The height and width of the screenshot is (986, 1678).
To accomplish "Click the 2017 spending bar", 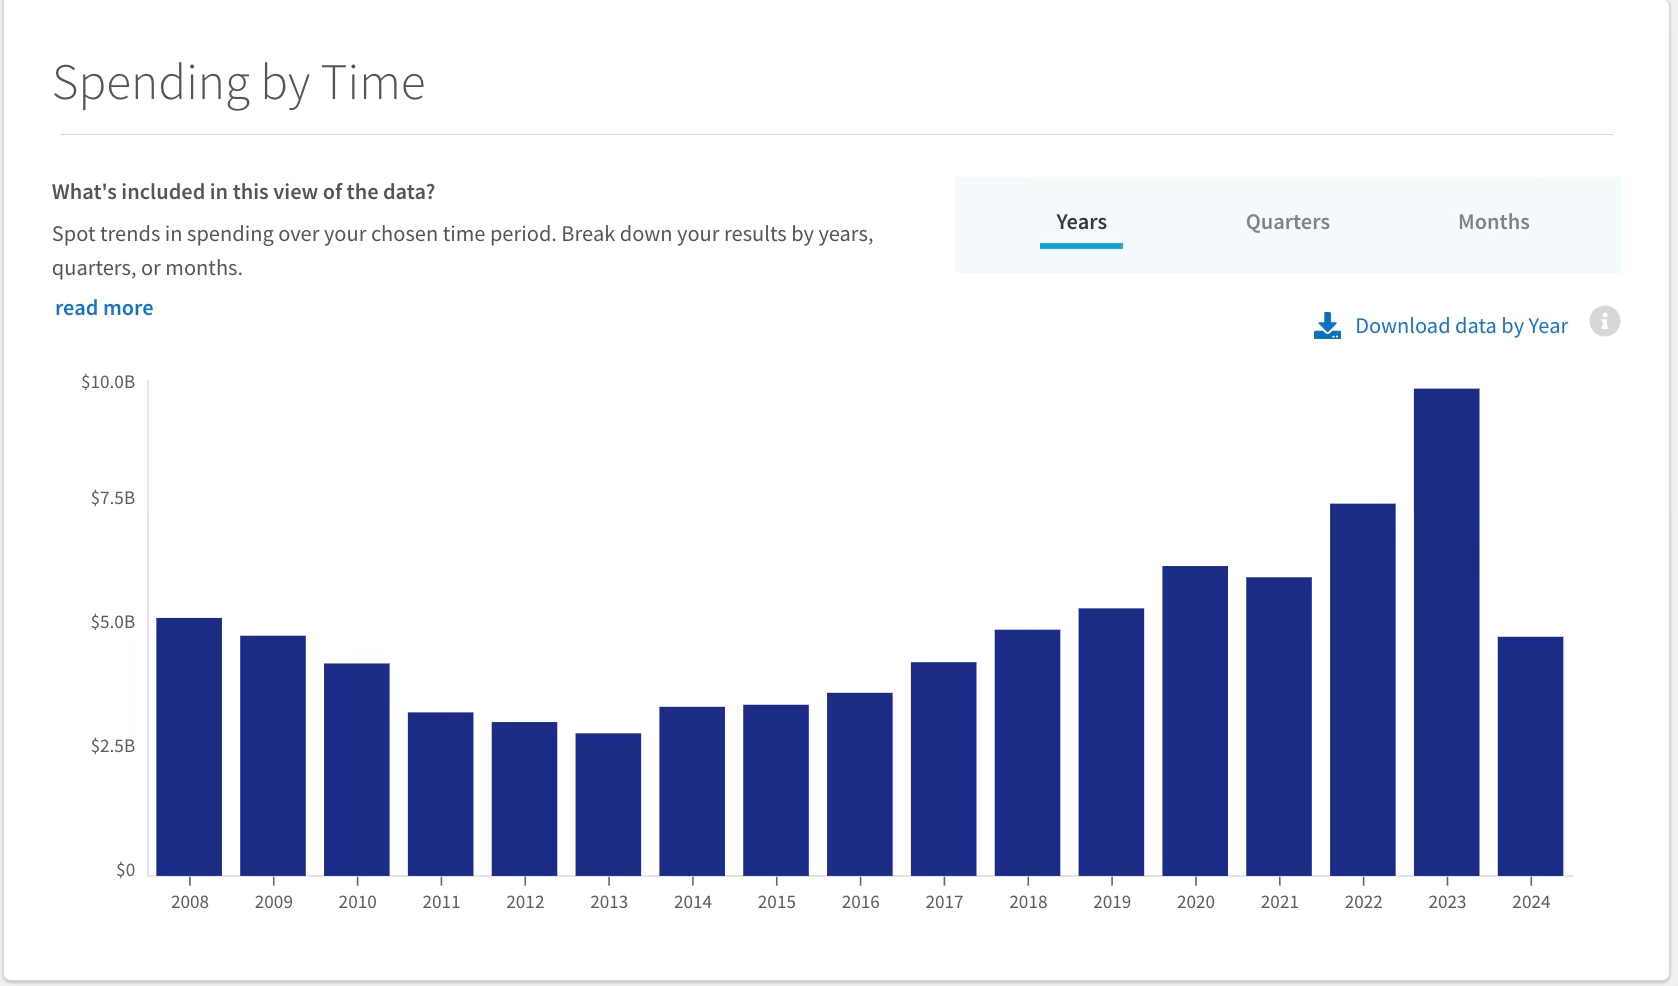I will point(943,769).
